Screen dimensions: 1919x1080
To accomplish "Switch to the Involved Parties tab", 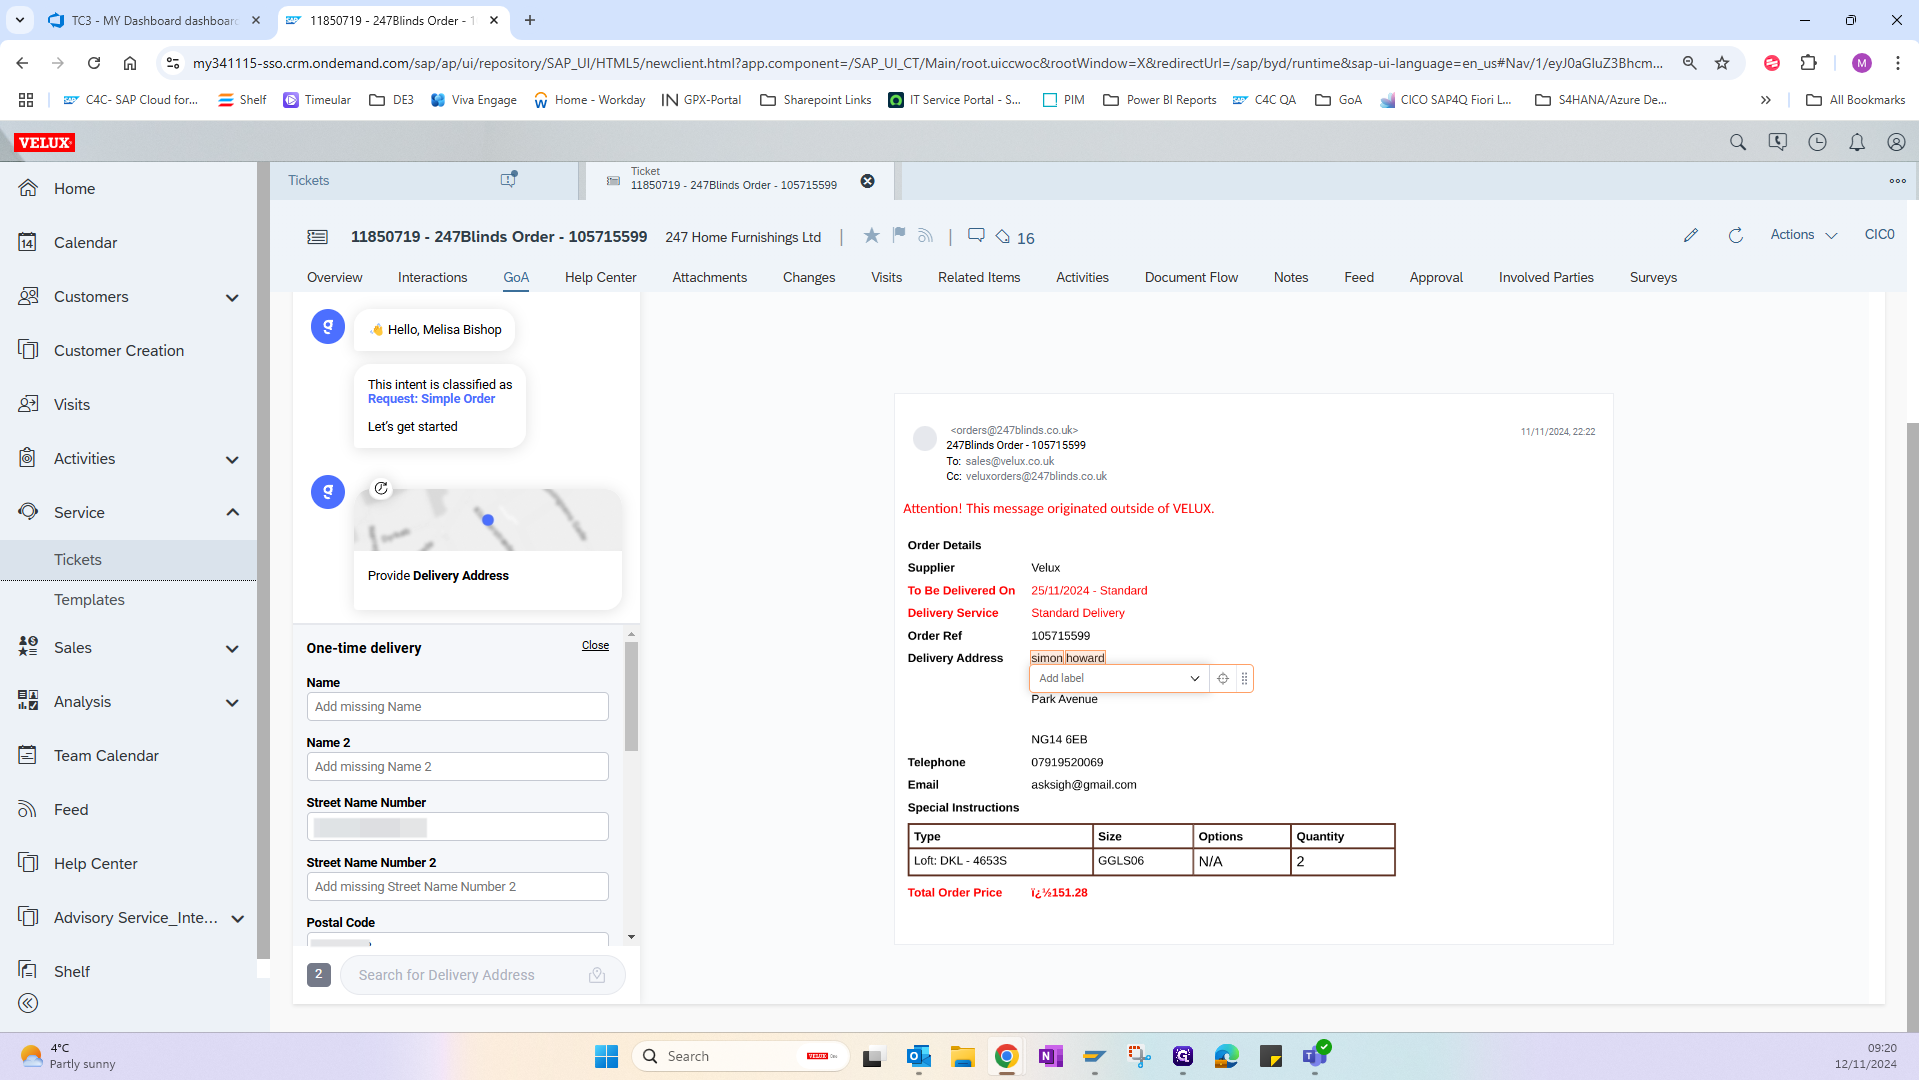I will (1546, 277).
